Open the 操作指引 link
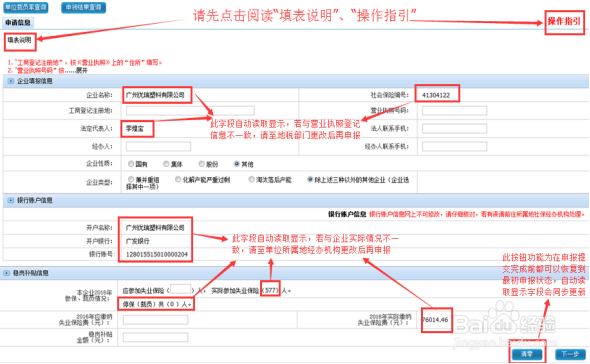The image size is (590, 364). (x=564, y=21)
